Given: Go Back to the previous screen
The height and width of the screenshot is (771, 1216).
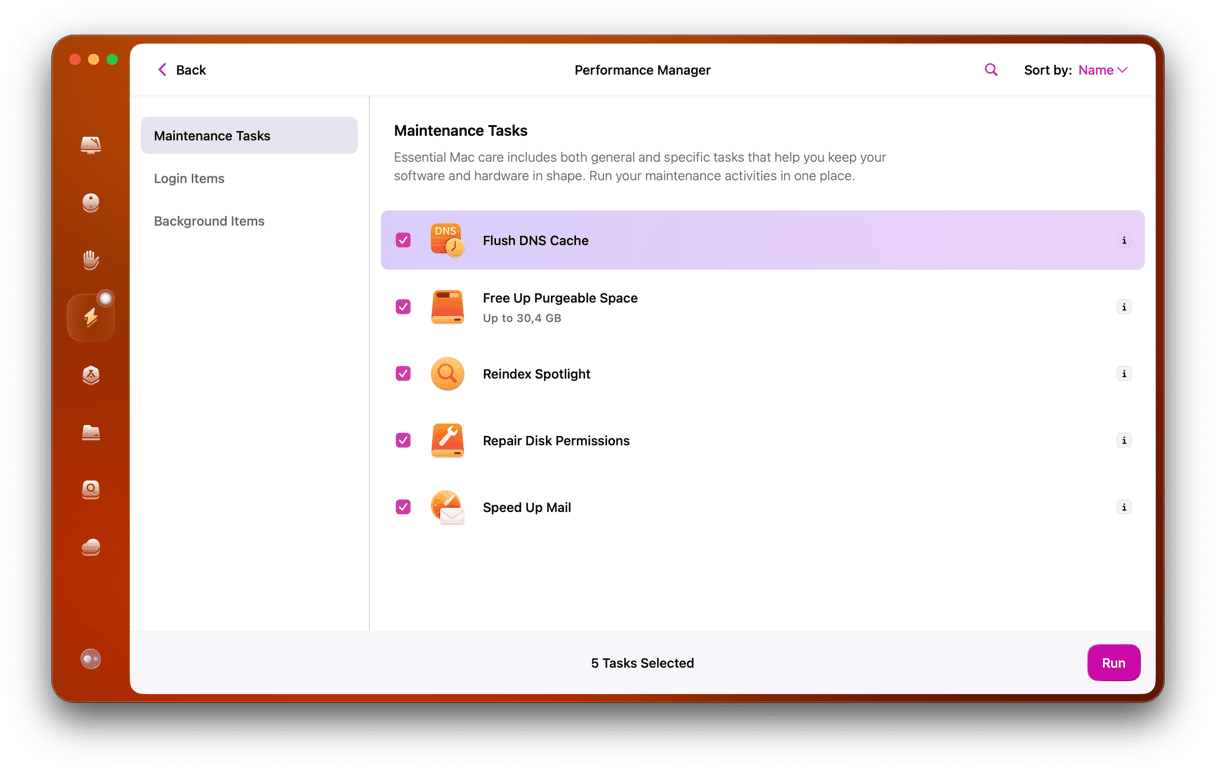Looking at the screenshot, I should point(181,70).
